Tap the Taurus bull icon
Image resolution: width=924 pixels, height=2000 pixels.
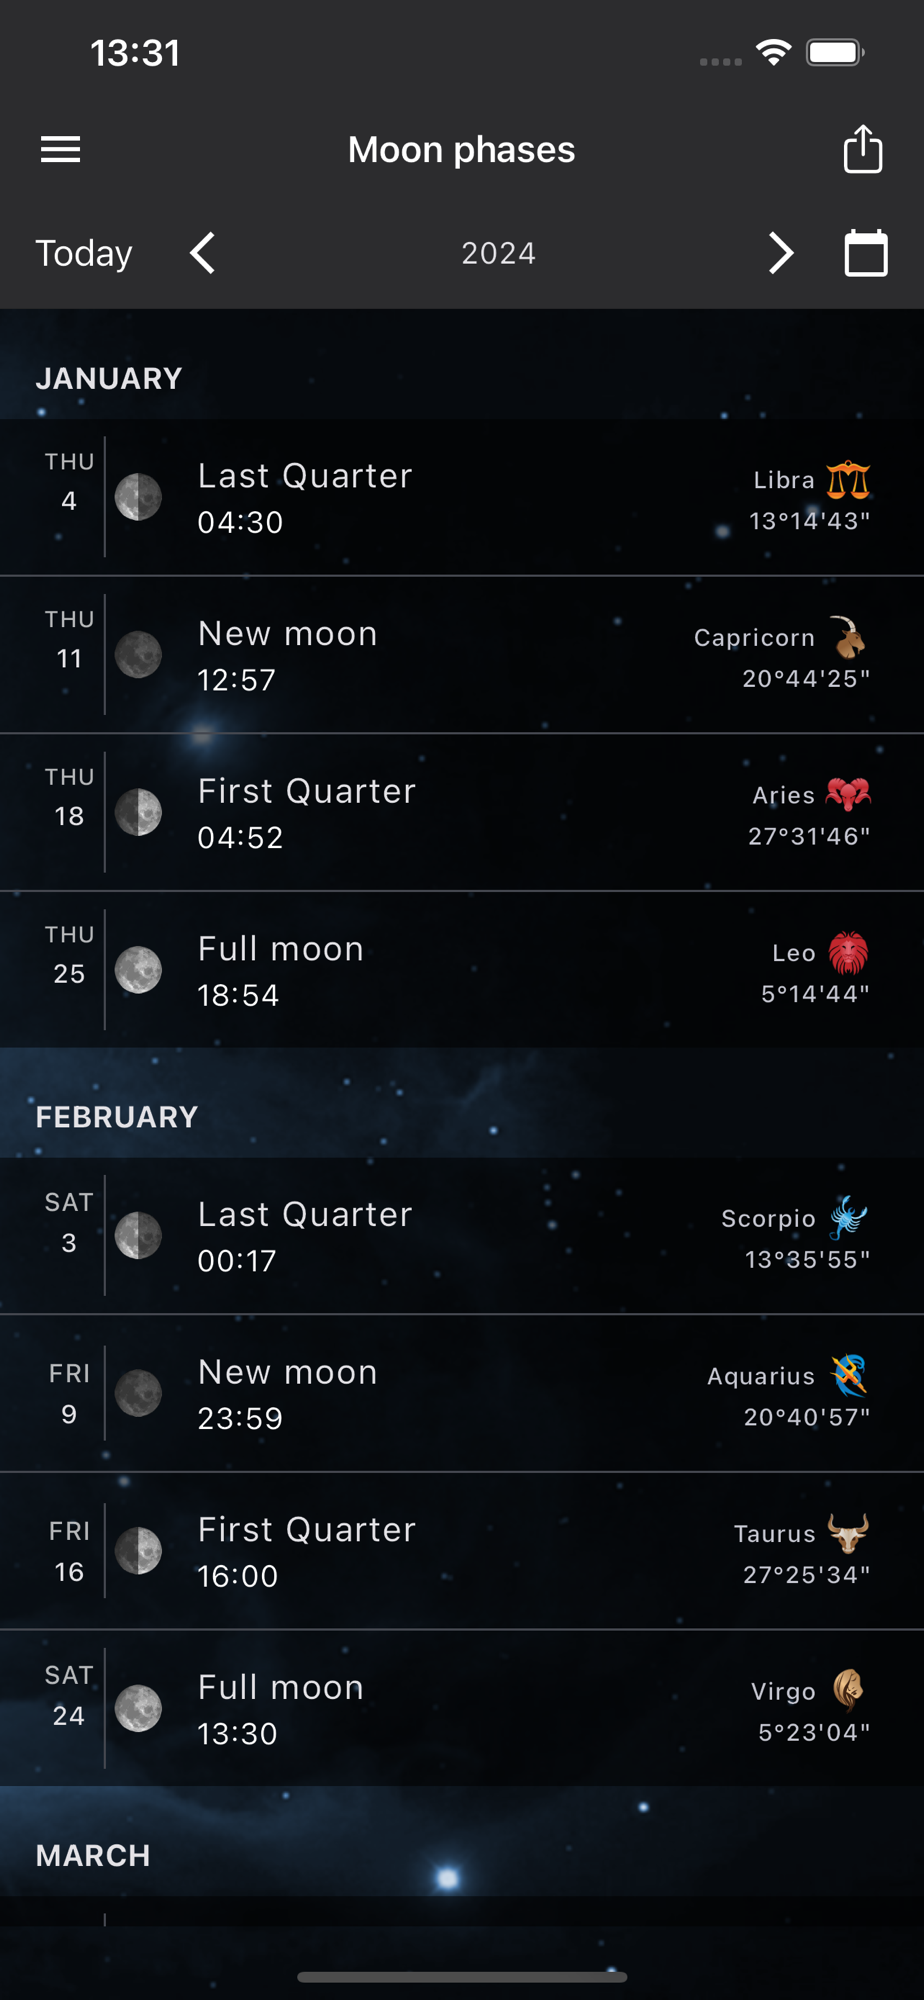[x=848, y=1533]
